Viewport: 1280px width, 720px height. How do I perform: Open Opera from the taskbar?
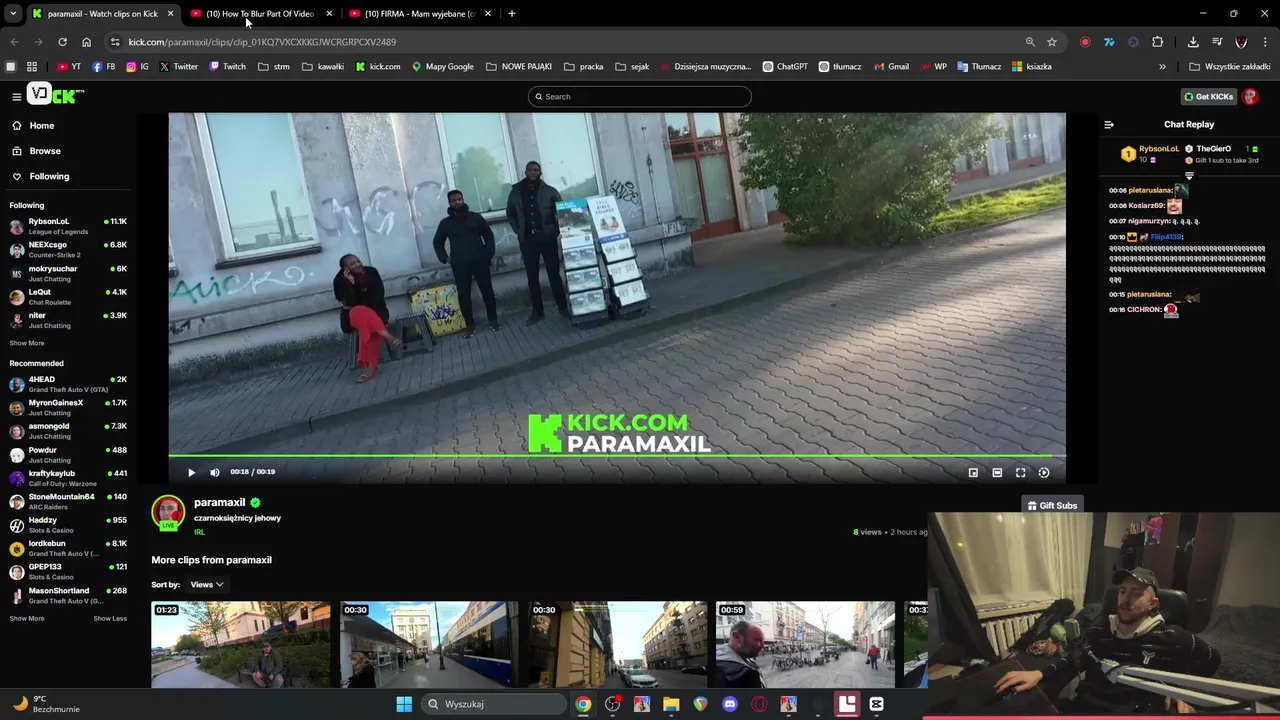tap(759, 704)
